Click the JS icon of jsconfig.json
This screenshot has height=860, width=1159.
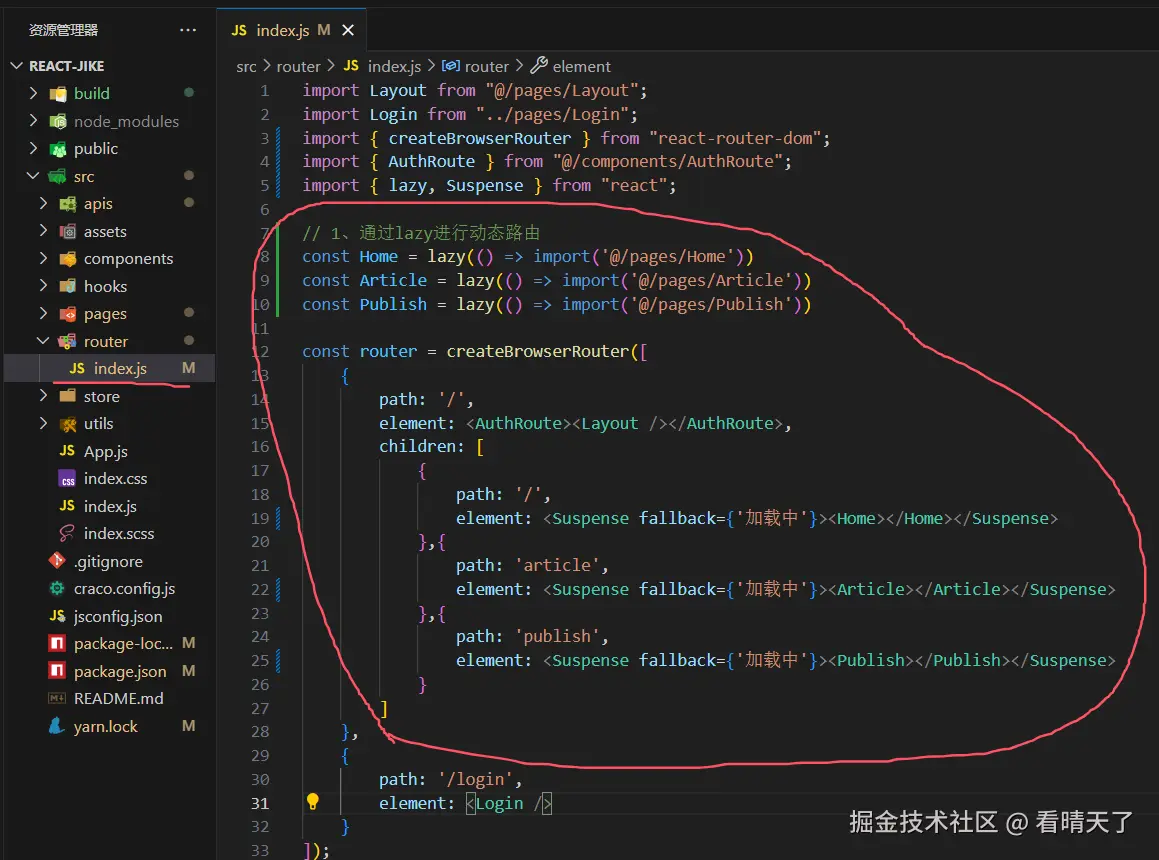(57, 615)
